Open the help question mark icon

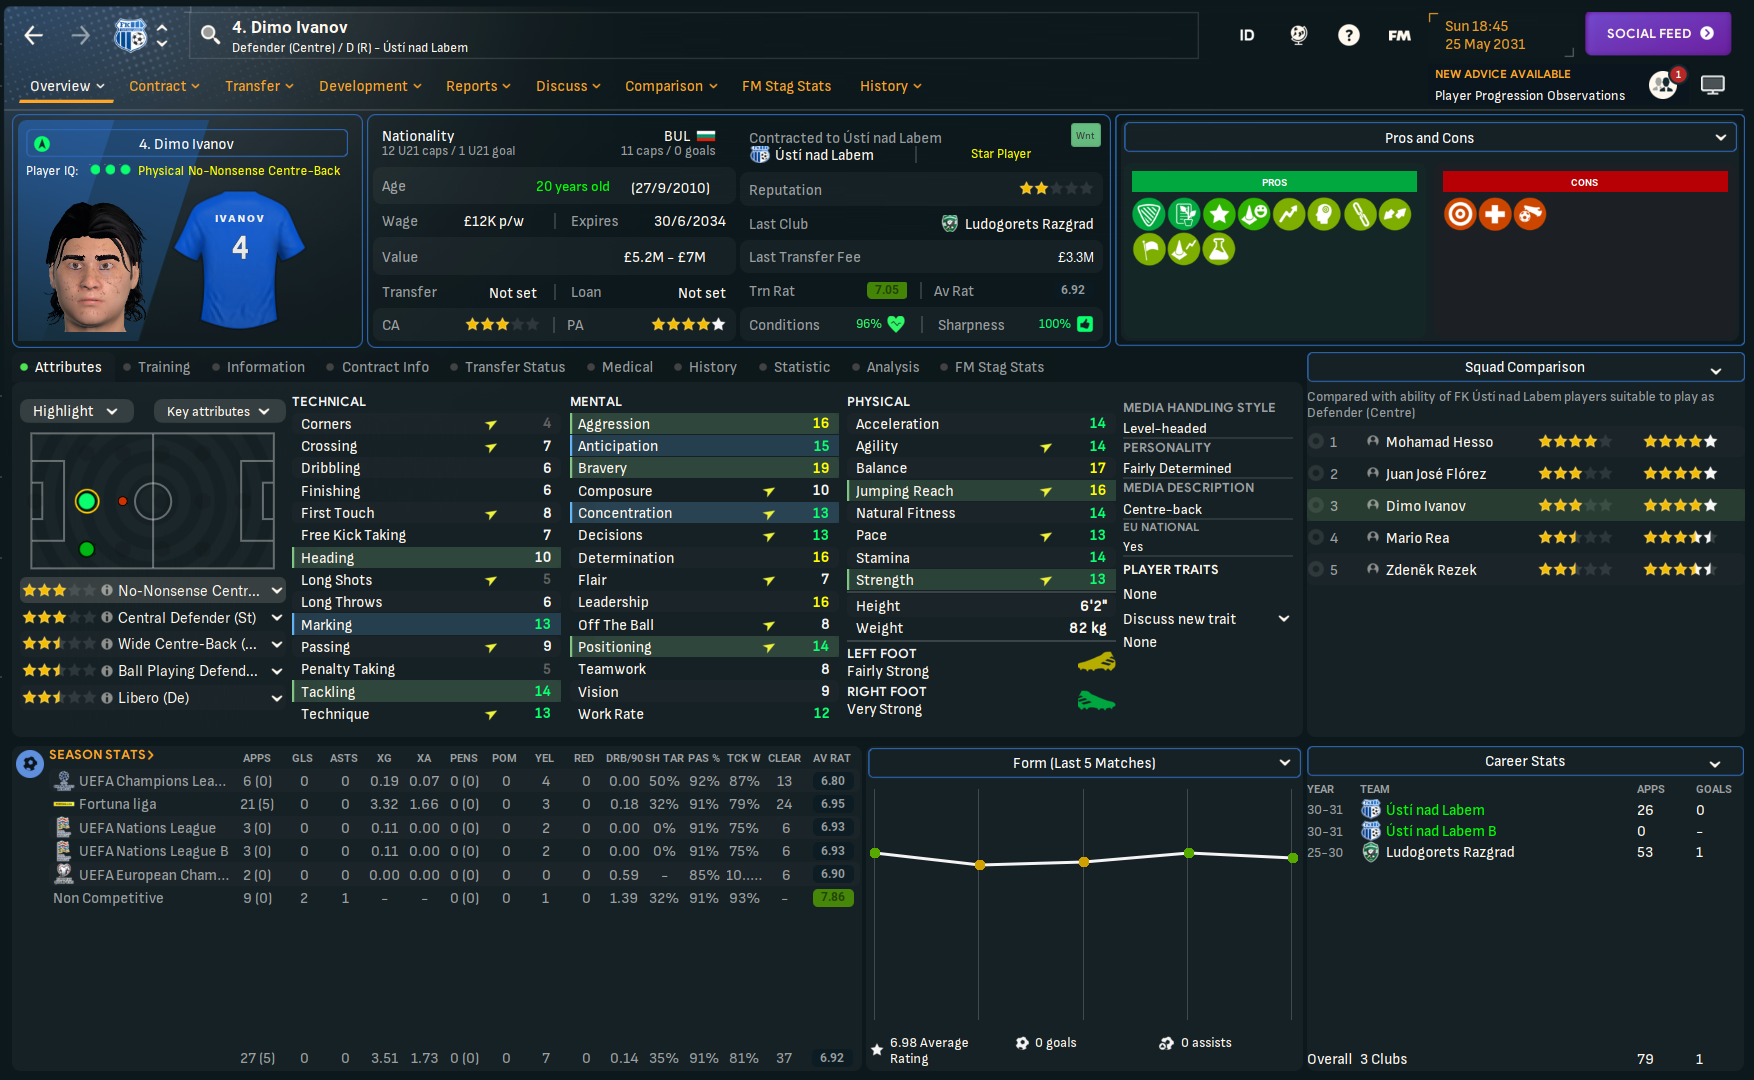point(1349,35)
